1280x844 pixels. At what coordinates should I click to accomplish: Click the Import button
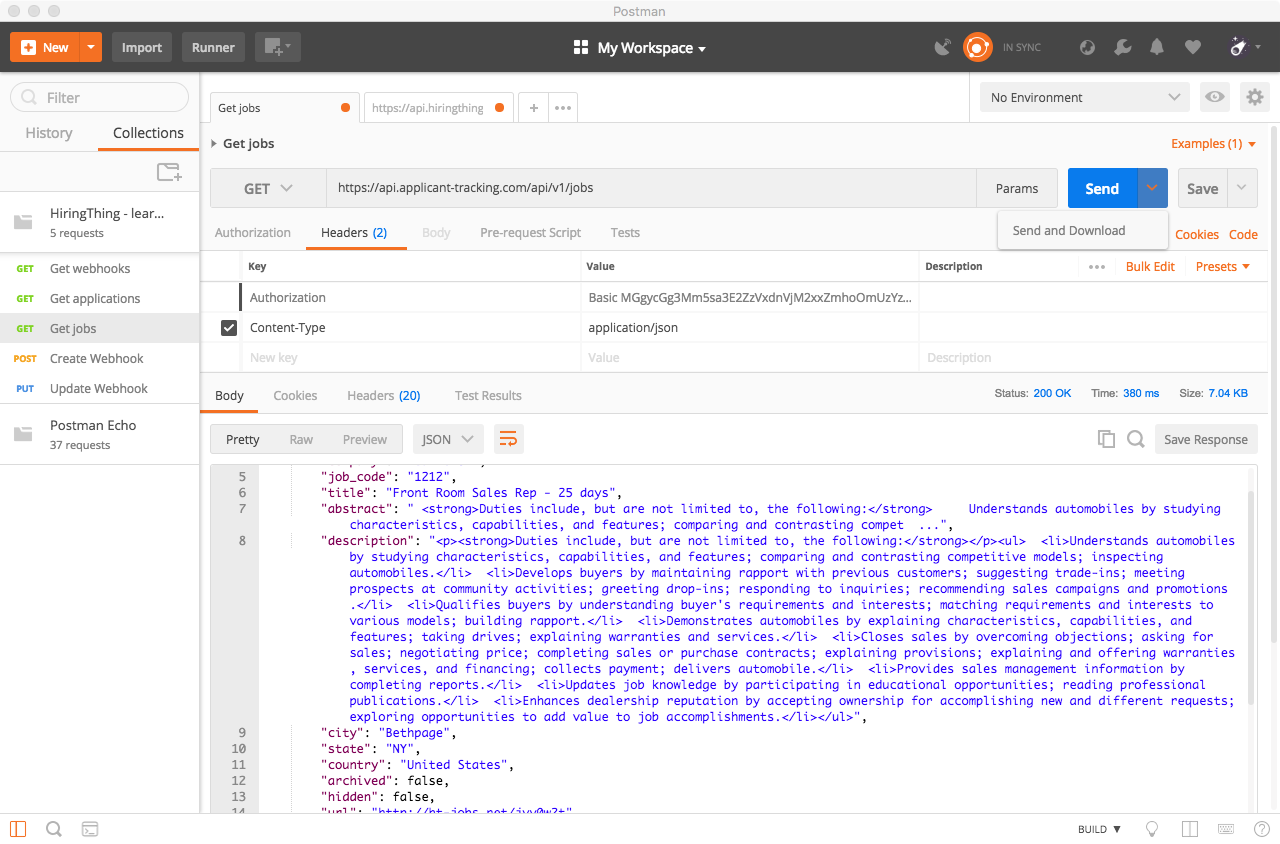point(142,47)
